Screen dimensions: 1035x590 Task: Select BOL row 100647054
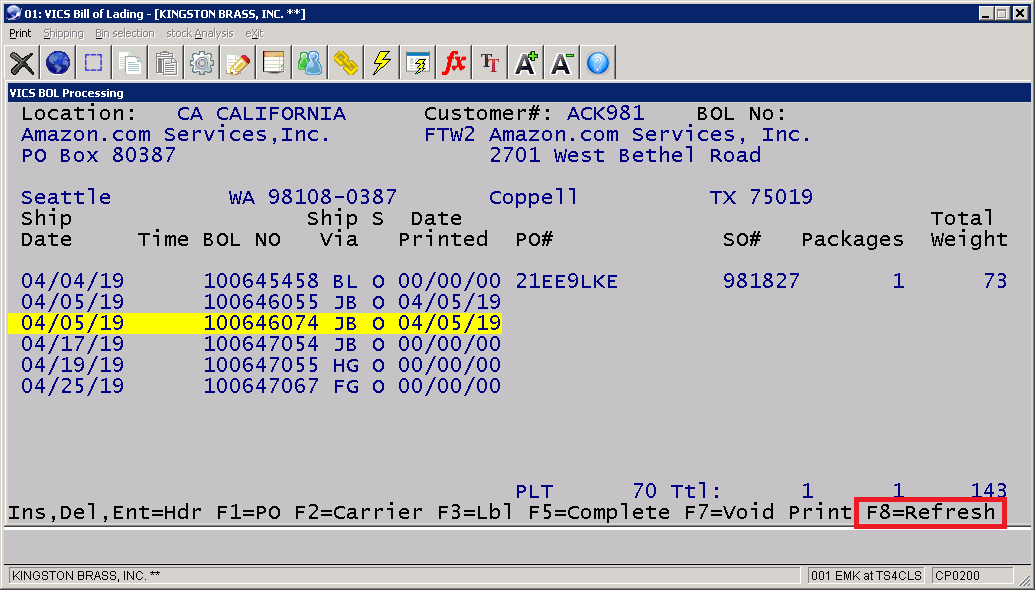pos(261,344)
